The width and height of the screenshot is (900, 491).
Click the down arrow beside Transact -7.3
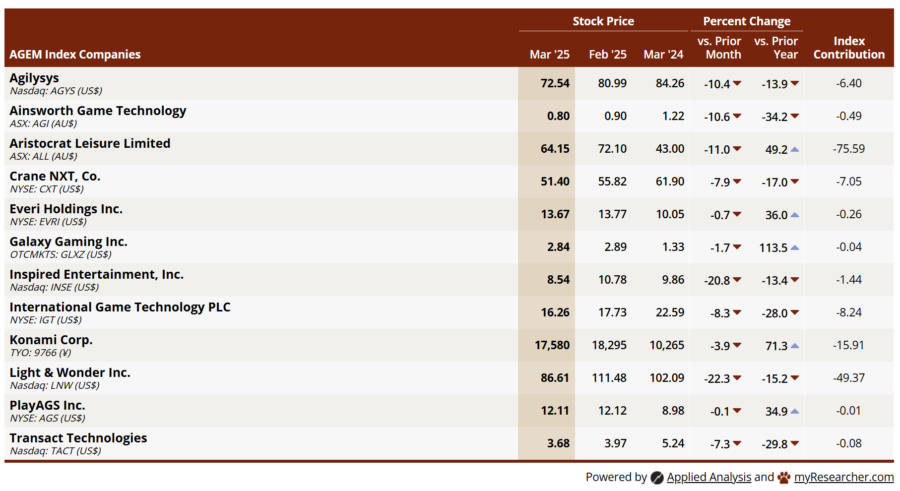tap(737, 444)
